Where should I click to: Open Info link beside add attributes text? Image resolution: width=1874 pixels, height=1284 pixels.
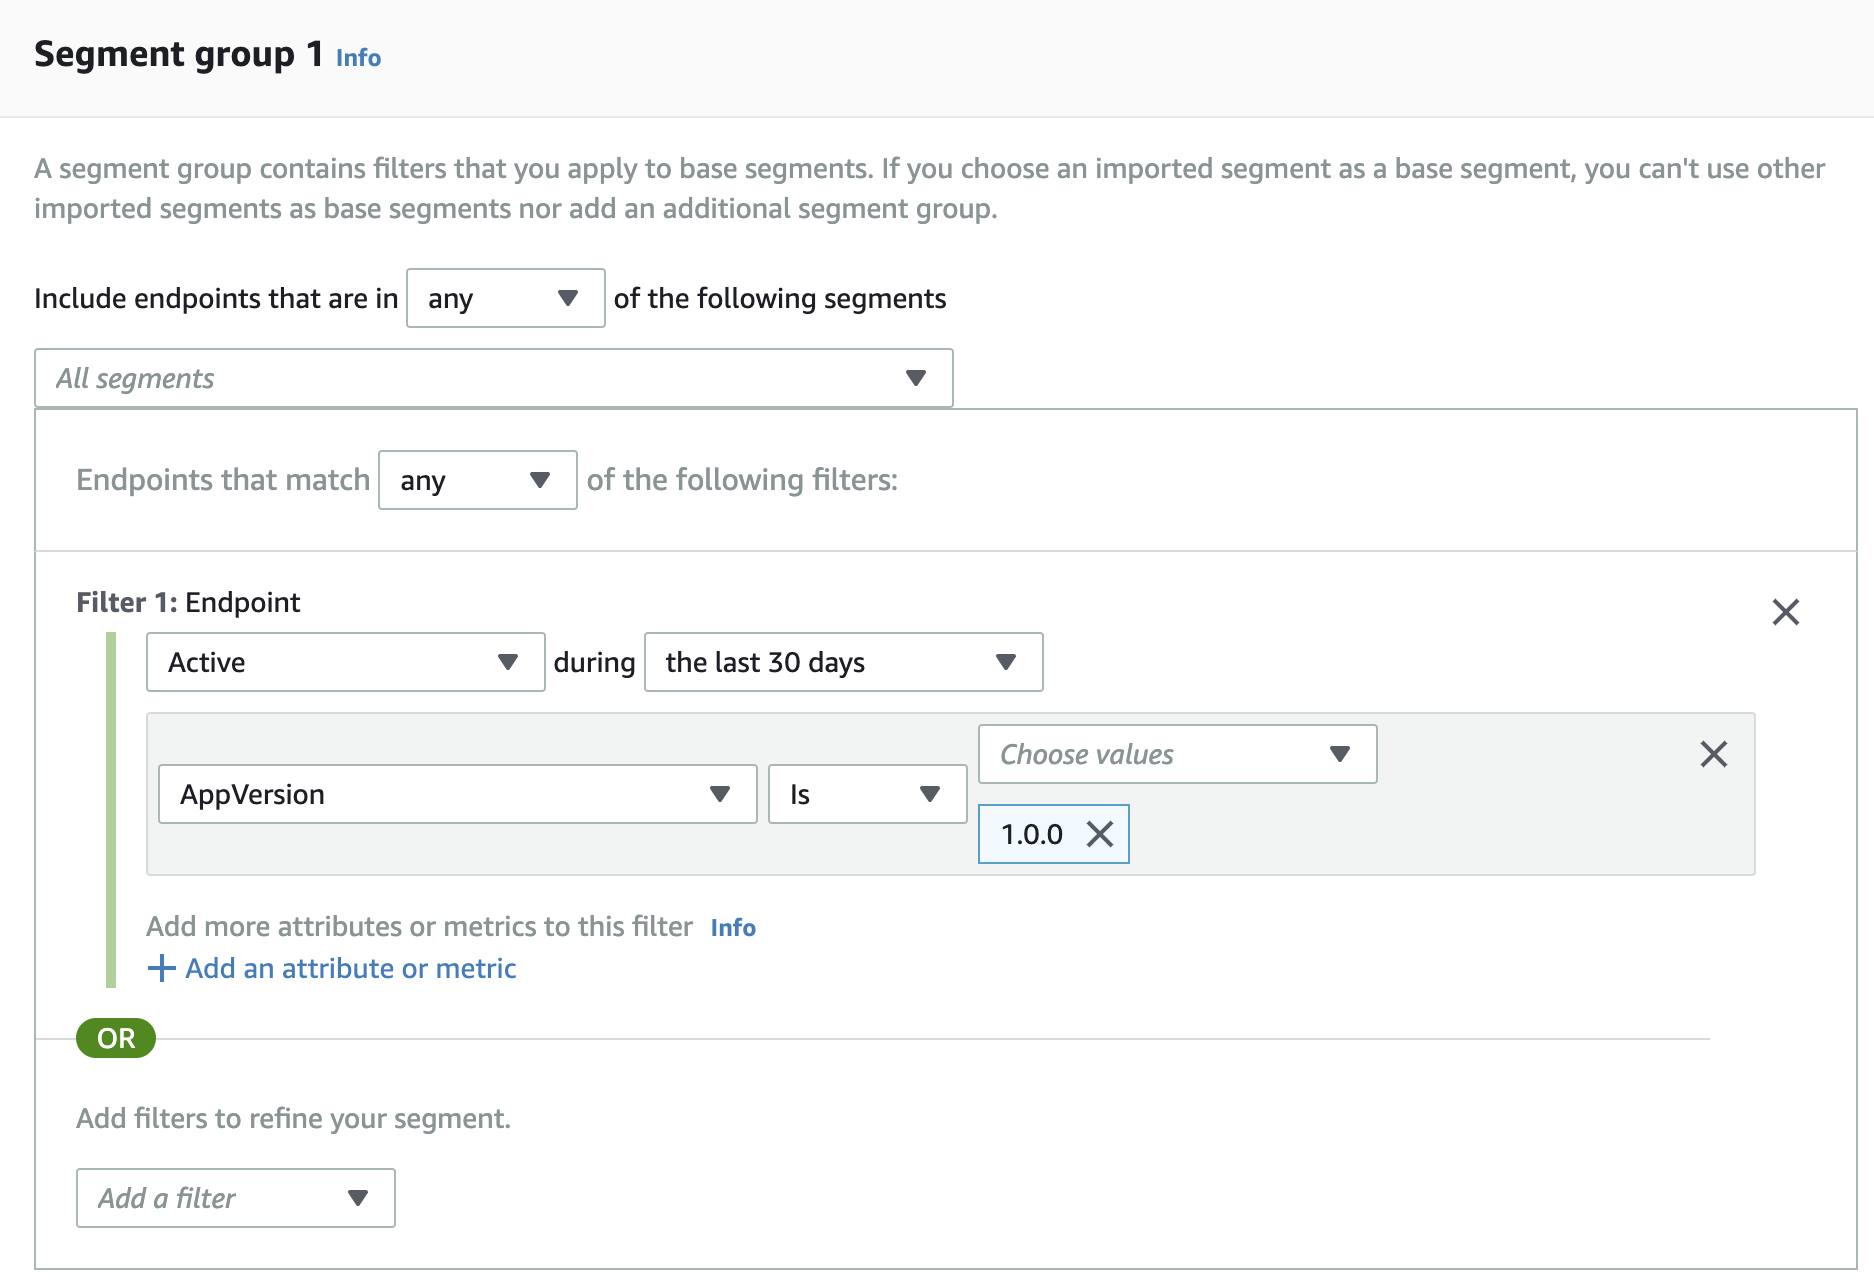click(733, 928)
